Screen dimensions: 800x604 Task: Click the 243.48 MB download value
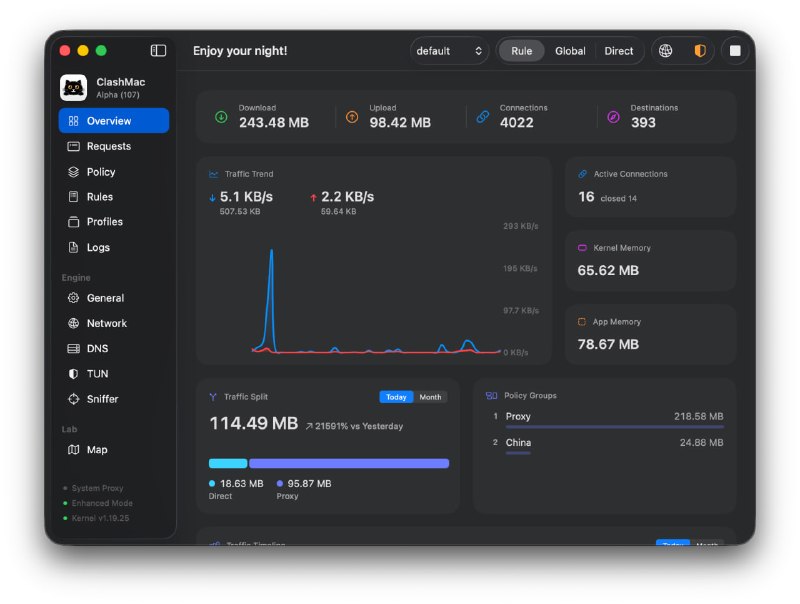[274, 122]
